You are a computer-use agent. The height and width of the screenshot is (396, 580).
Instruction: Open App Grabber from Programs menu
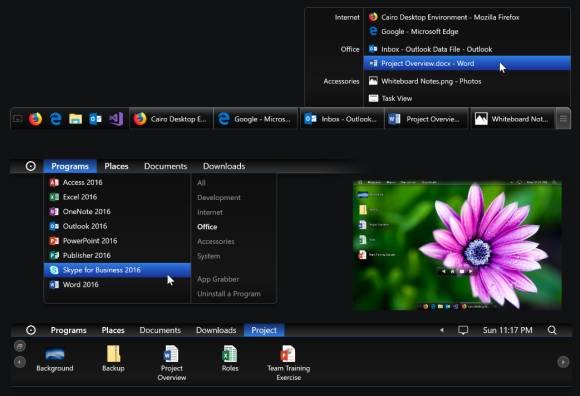click(x=218, y=279)
